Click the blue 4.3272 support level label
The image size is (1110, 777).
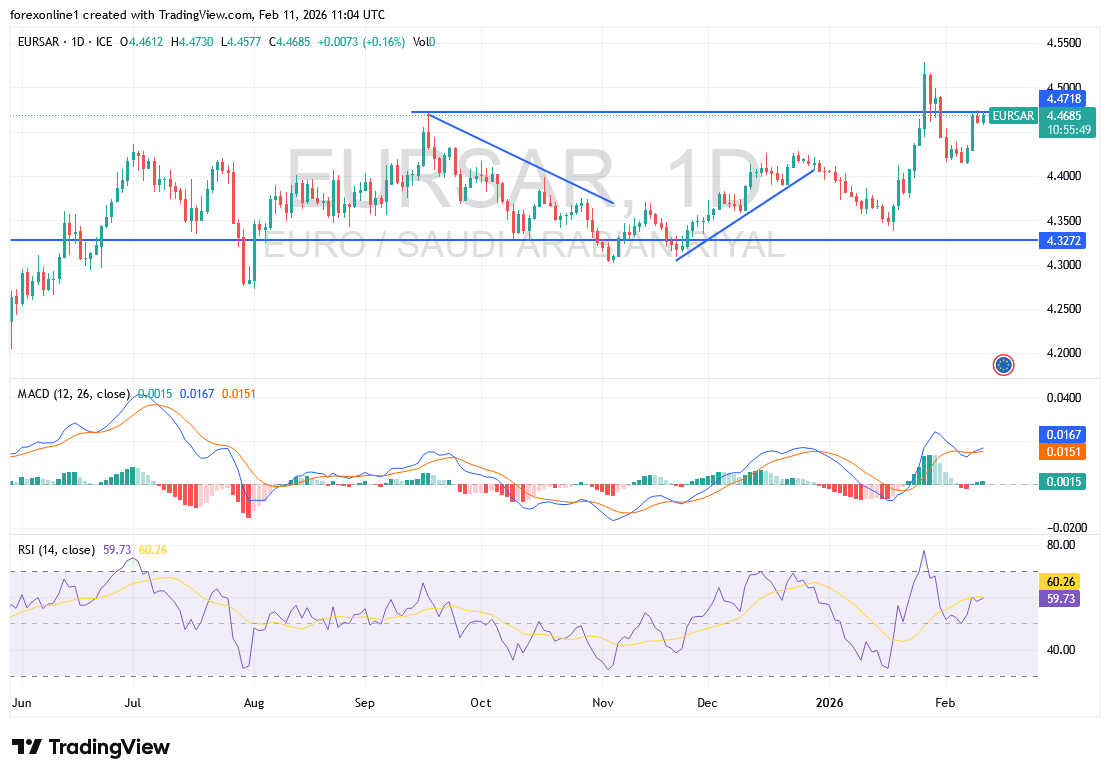click(x=1061, y=241)
